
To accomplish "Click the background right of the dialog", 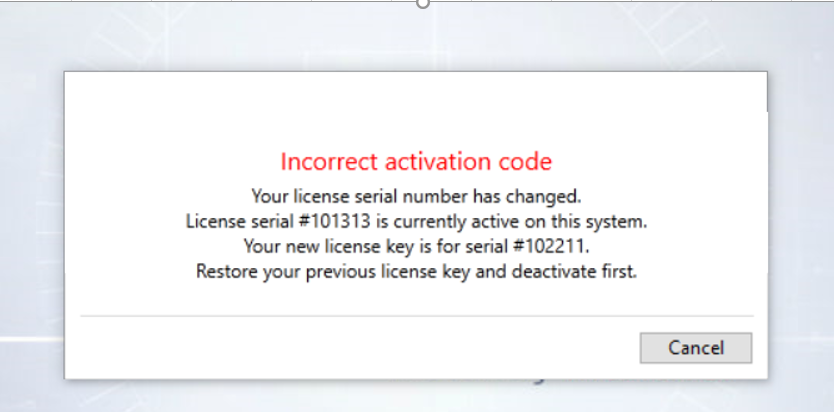I will pos(802,220).
